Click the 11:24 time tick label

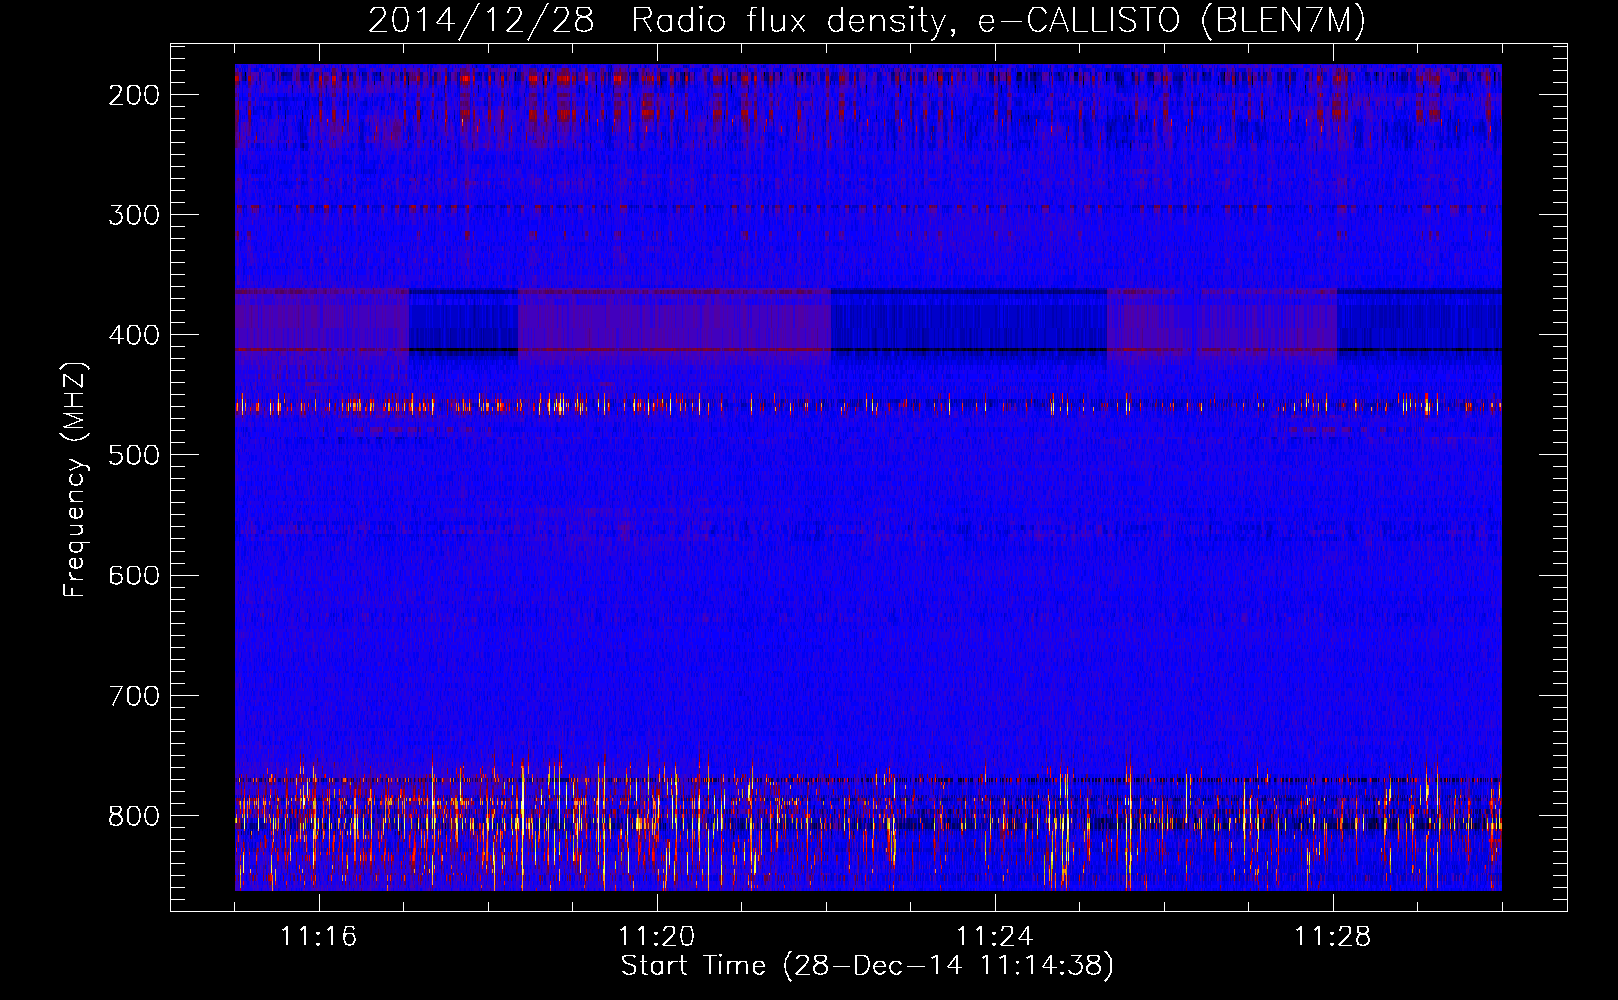995,937
